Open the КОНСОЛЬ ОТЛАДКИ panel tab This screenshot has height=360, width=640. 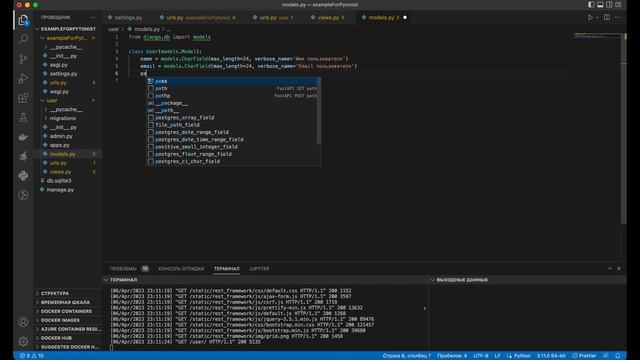tap(181, 269)
